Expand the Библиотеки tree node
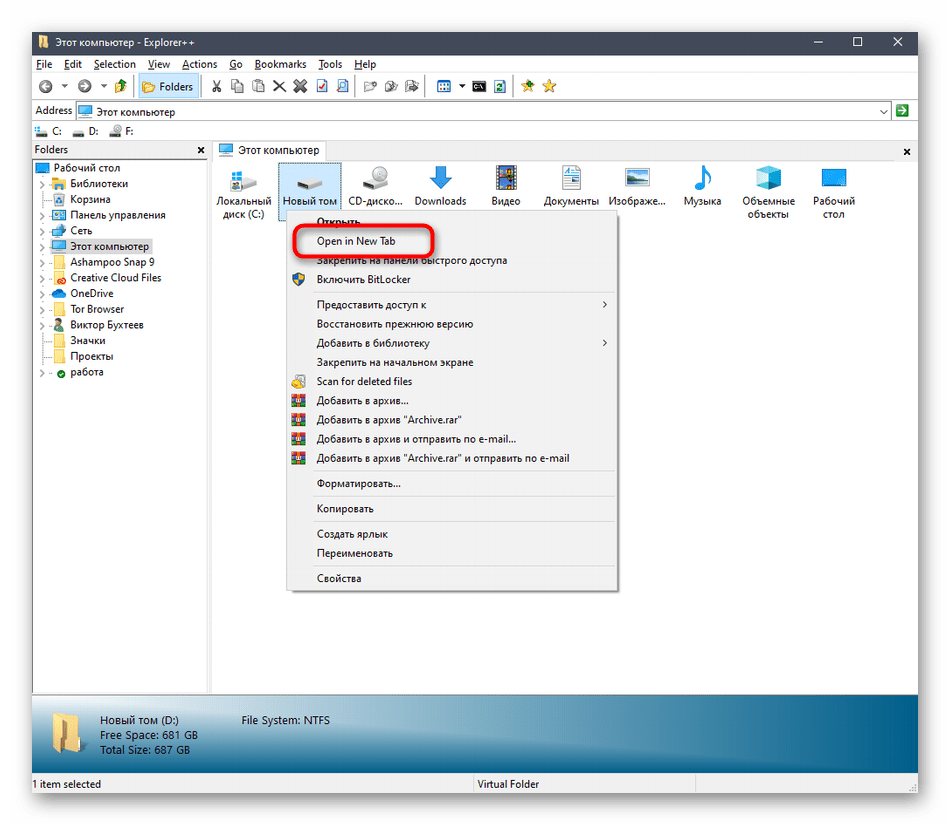950x825 pixels. [42, 184]
